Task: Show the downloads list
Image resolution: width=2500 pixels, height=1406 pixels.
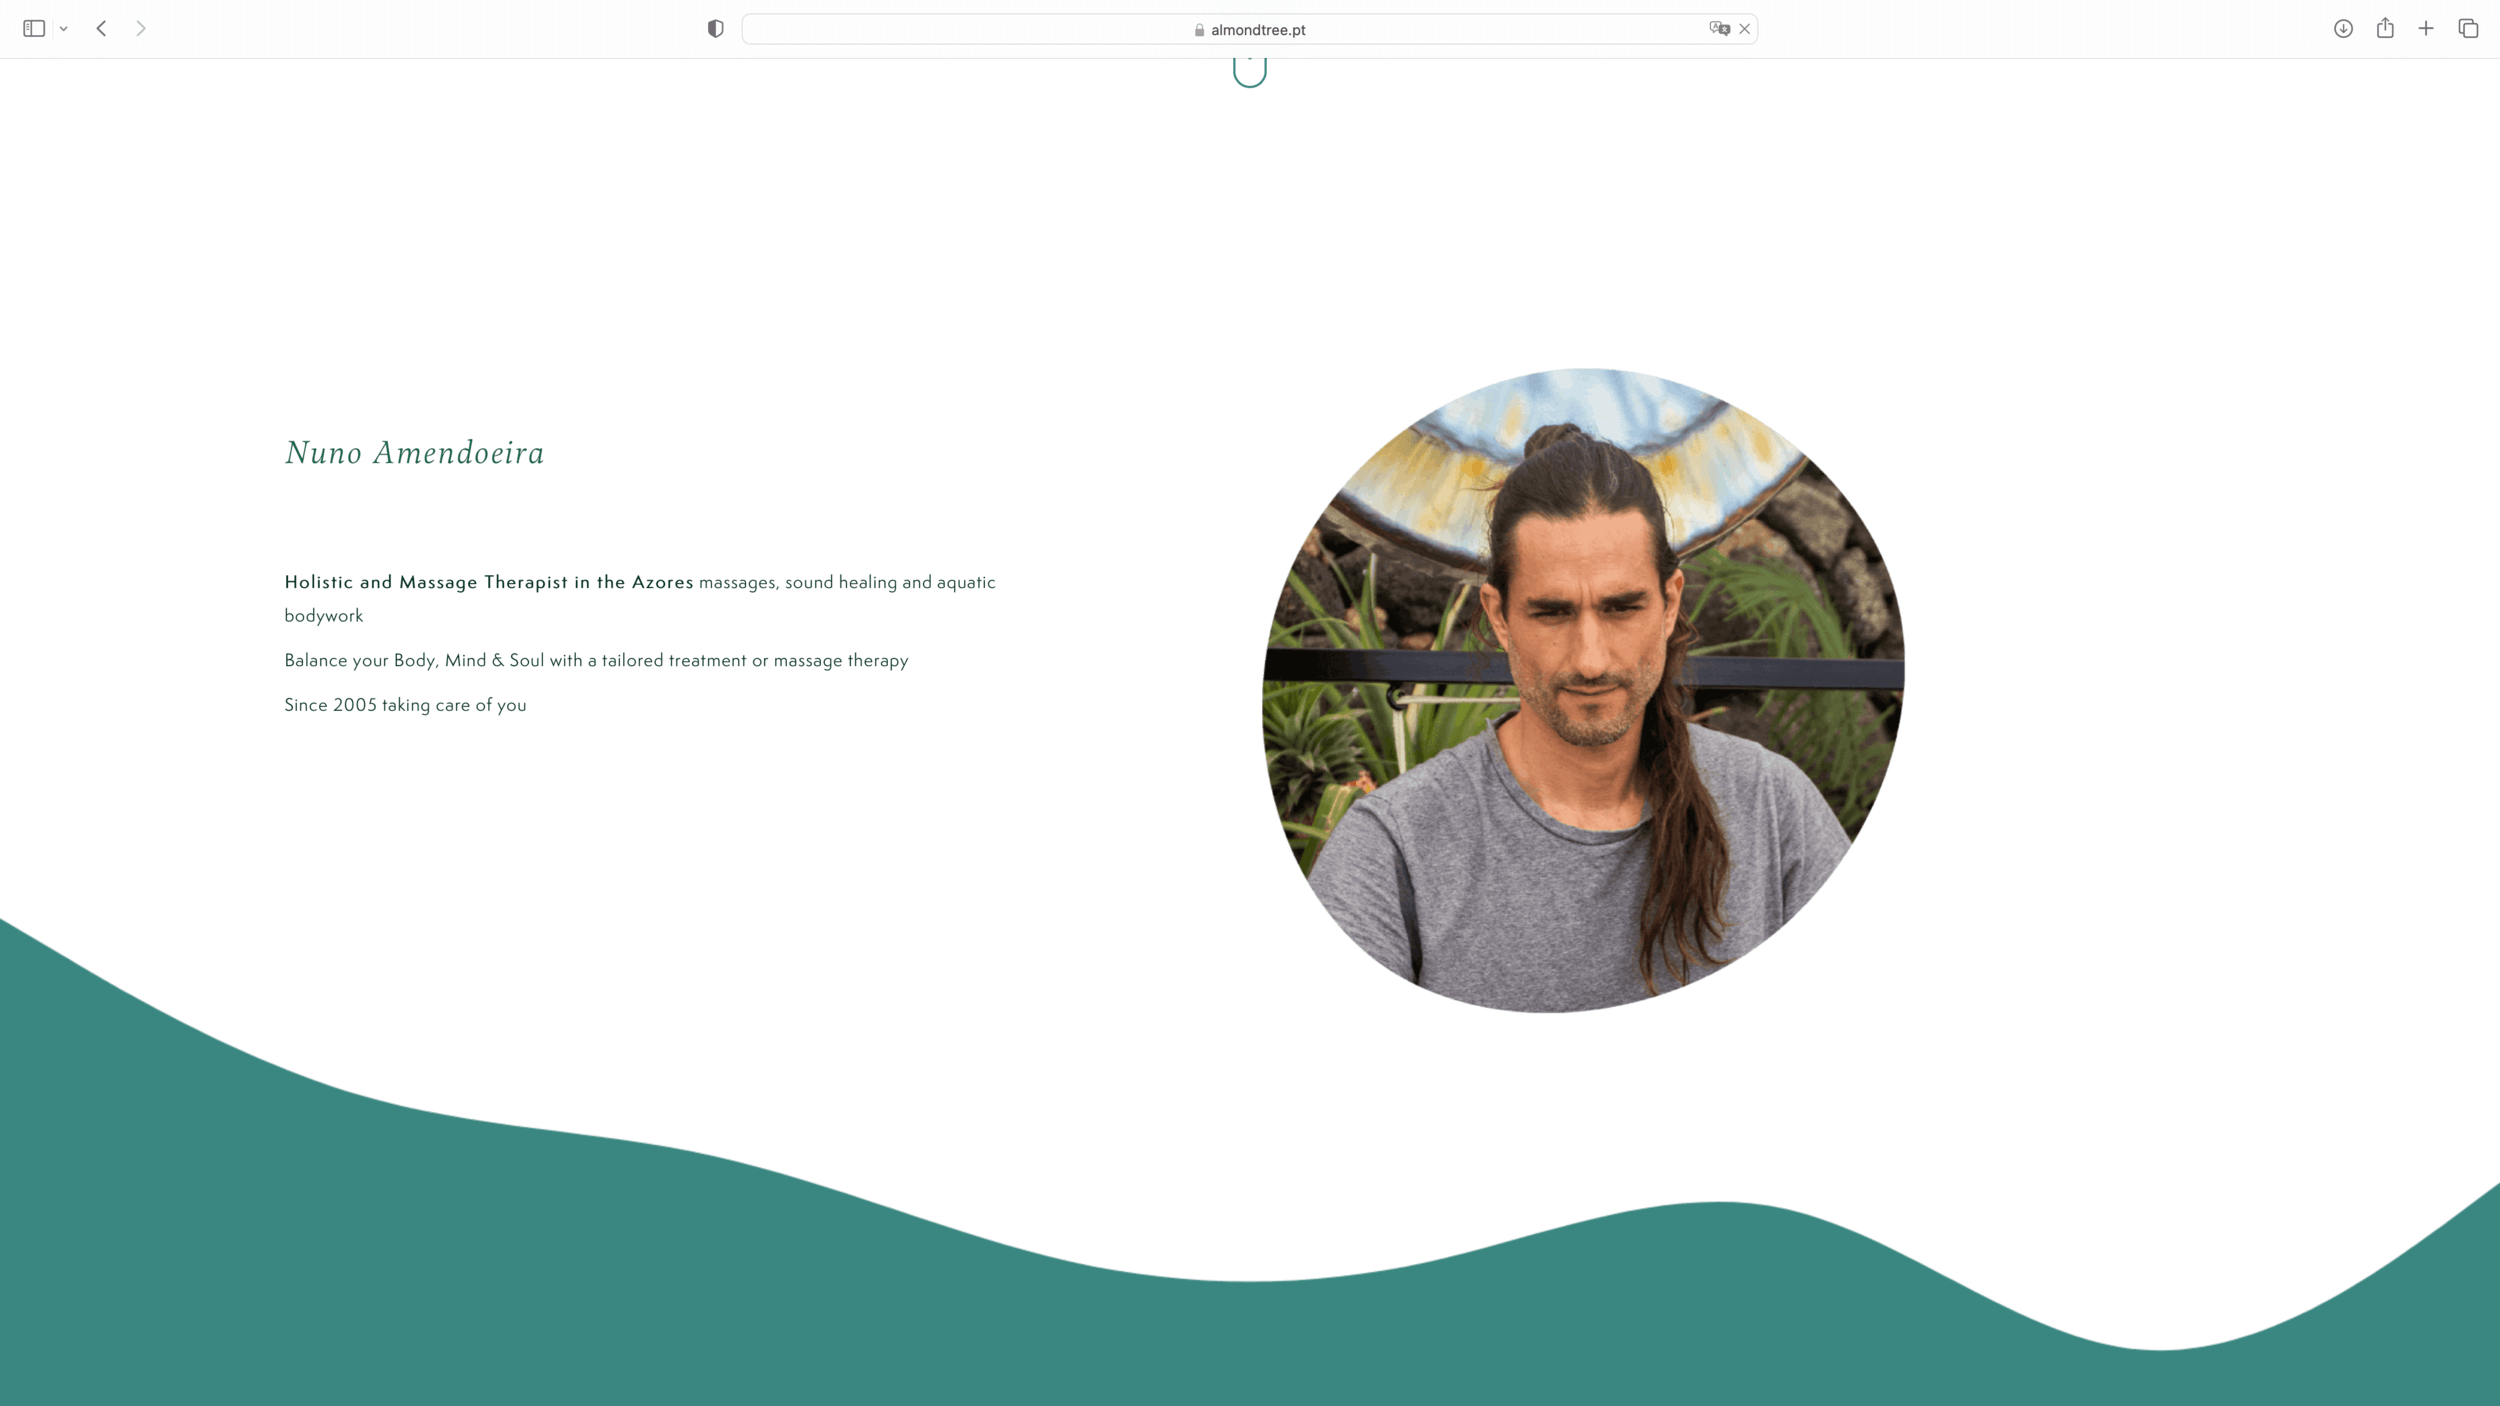Action: (2343, 29)
